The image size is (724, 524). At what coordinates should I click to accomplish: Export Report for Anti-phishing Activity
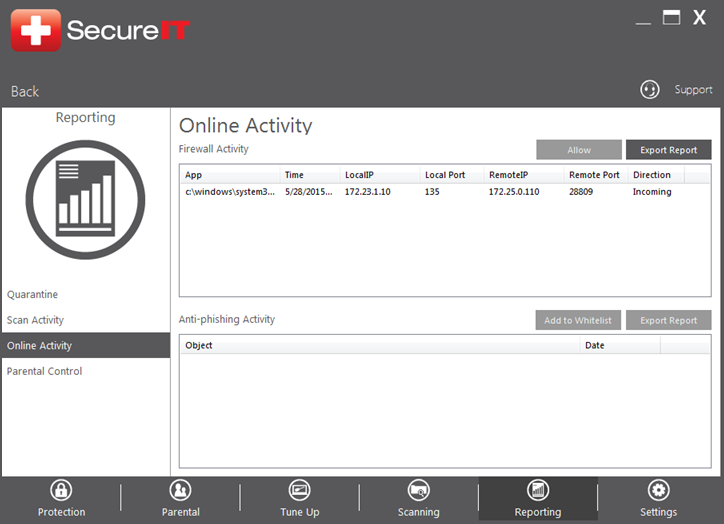point(669,320)
